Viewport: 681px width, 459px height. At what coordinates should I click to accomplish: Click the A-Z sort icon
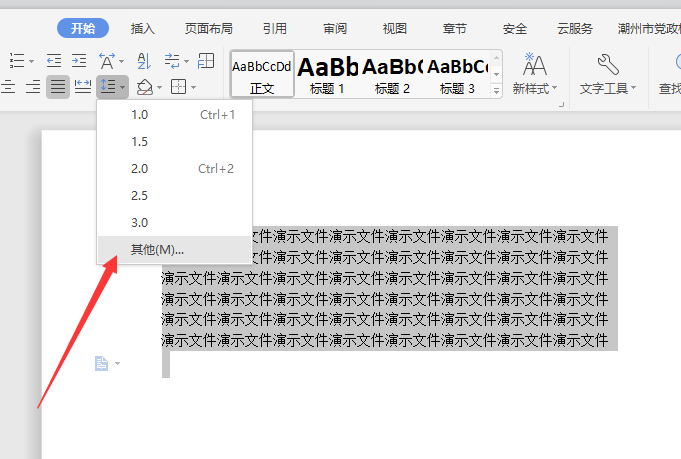coord(144,61)
